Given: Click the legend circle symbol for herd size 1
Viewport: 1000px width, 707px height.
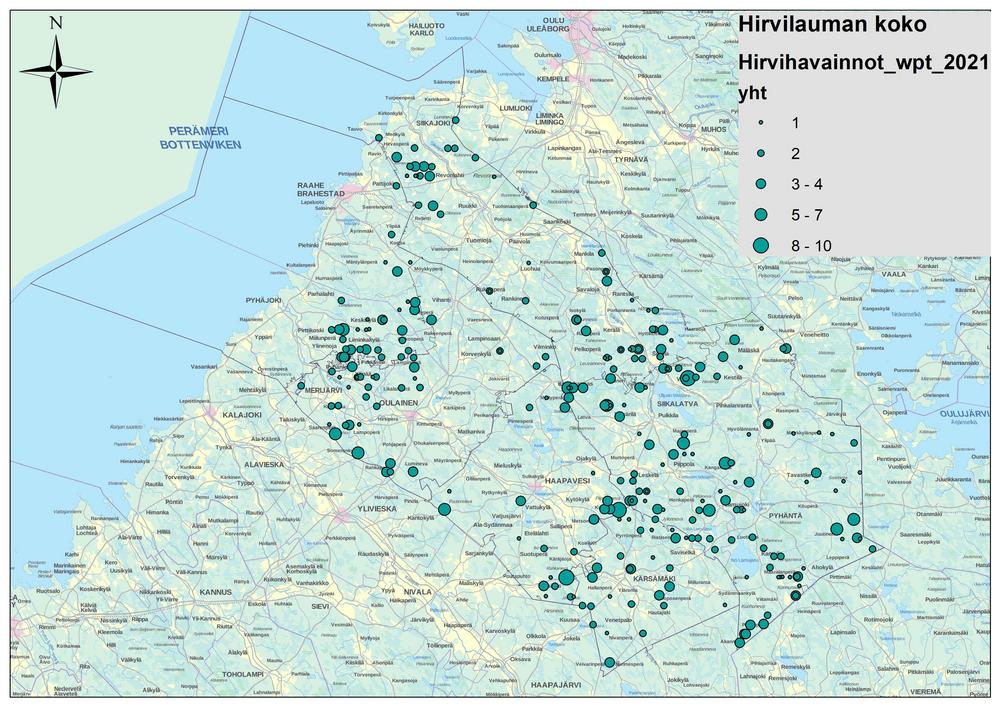Looking at the screenshot, I should [x=760, y=122].
